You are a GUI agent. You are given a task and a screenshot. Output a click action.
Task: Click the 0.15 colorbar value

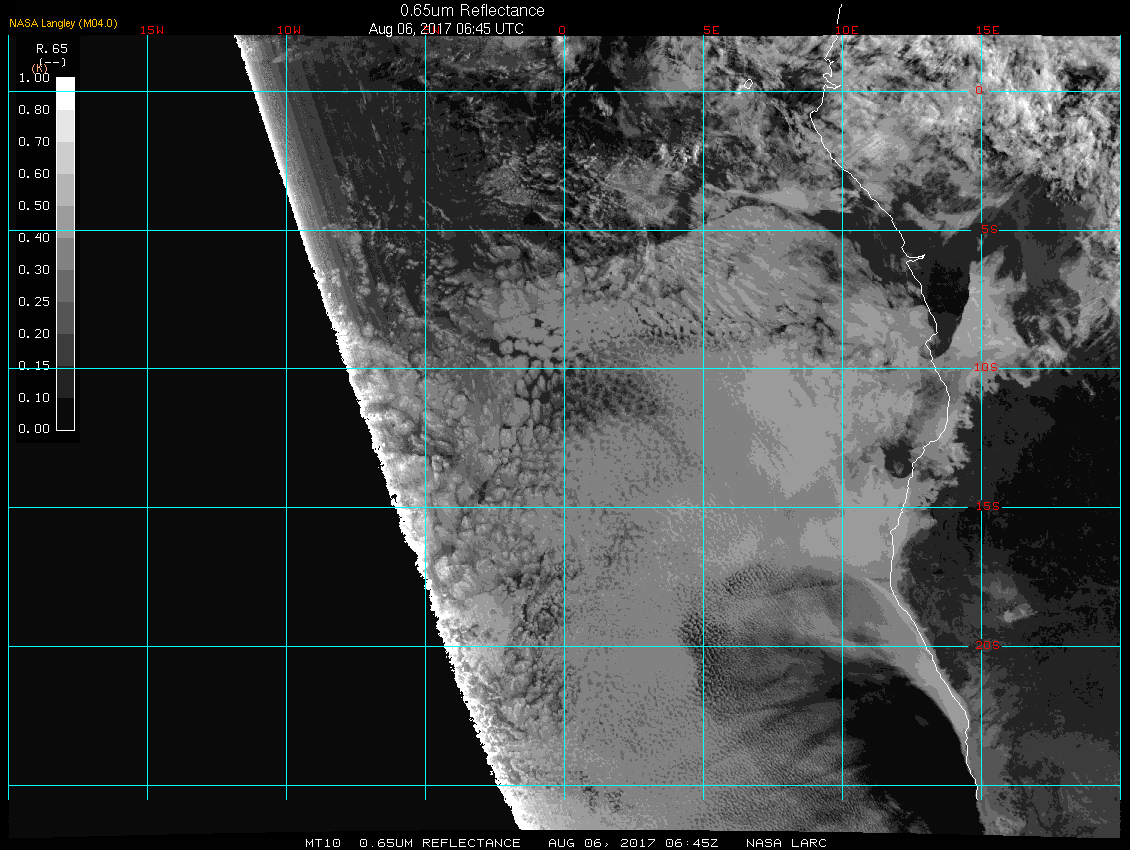click(x=34, y=366)
